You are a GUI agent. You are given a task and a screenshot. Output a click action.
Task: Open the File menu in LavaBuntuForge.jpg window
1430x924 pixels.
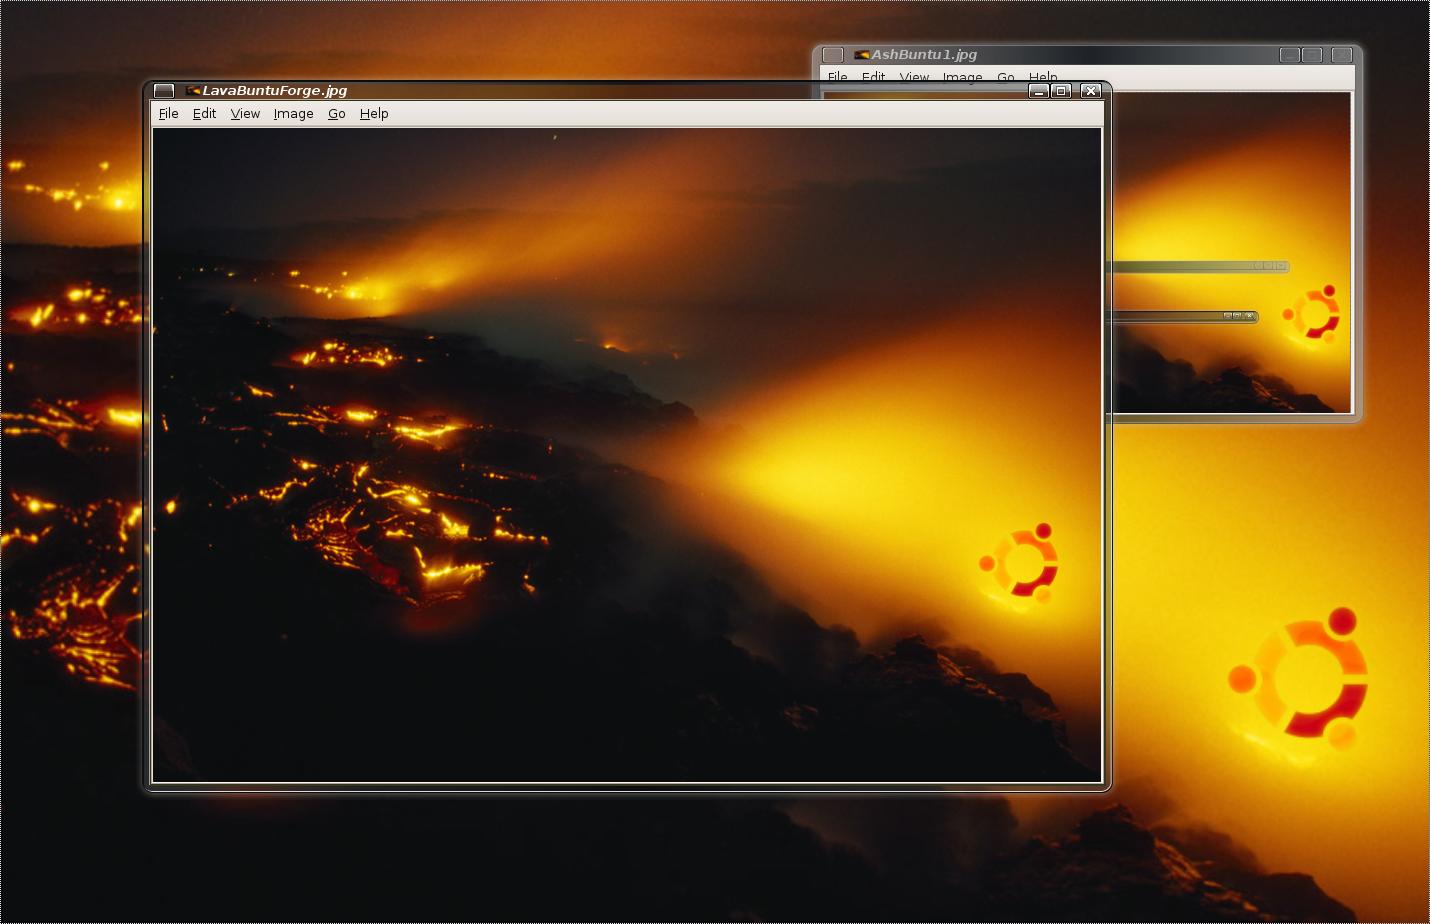[x=168, y=114]
